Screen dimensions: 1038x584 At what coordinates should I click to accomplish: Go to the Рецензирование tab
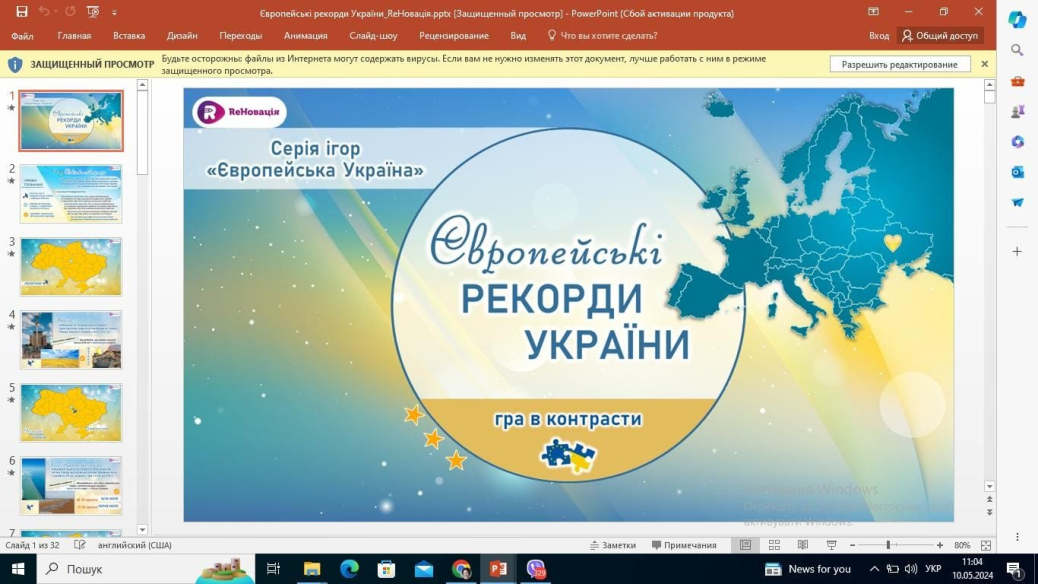coord(453,36)
